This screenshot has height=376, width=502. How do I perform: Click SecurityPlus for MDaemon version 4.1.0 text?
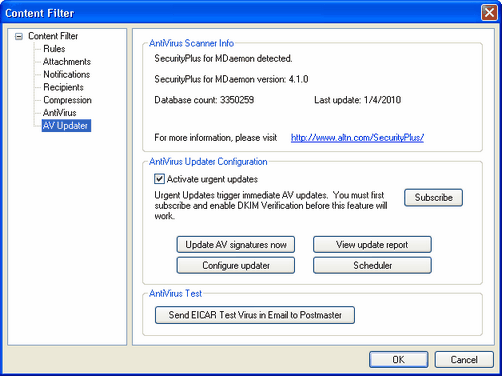coord(231,79)
